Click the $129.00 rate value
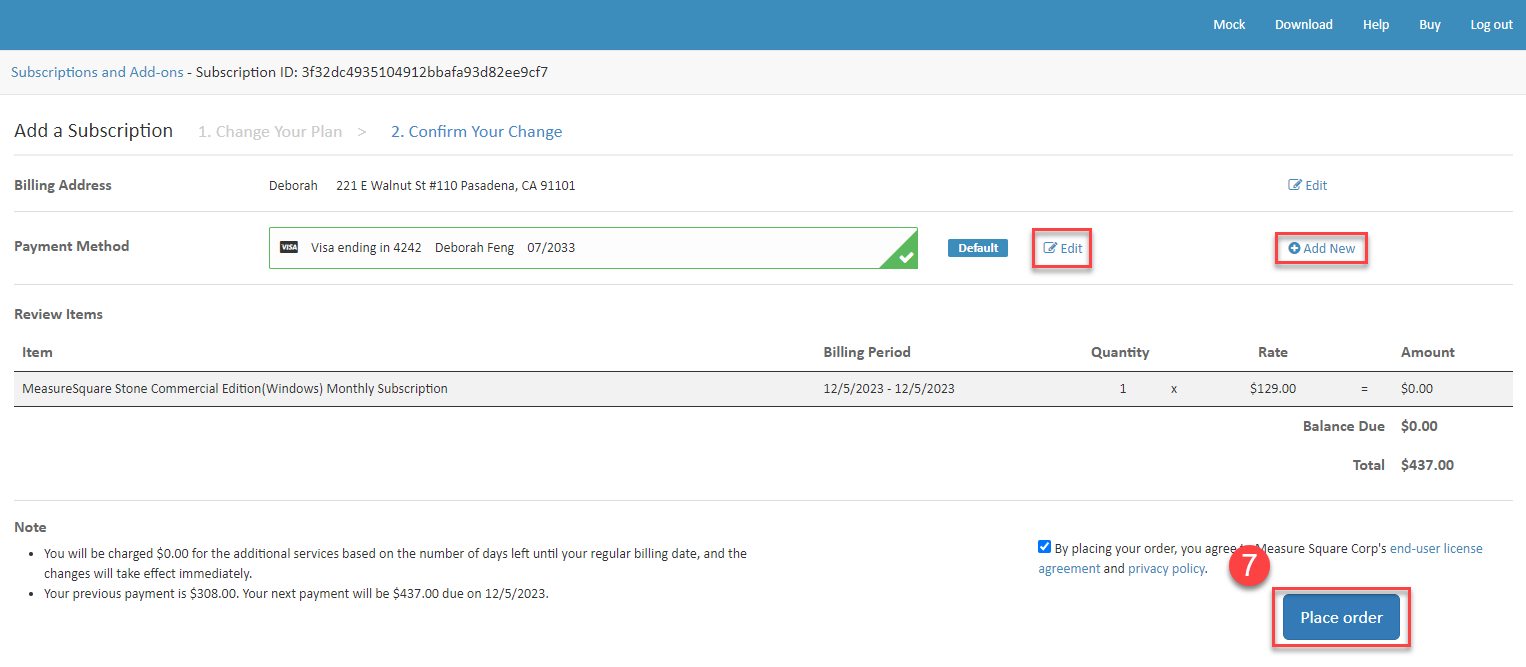Image resolution: width=1526 pixels, height=667 pixels. click(1273, 389)
